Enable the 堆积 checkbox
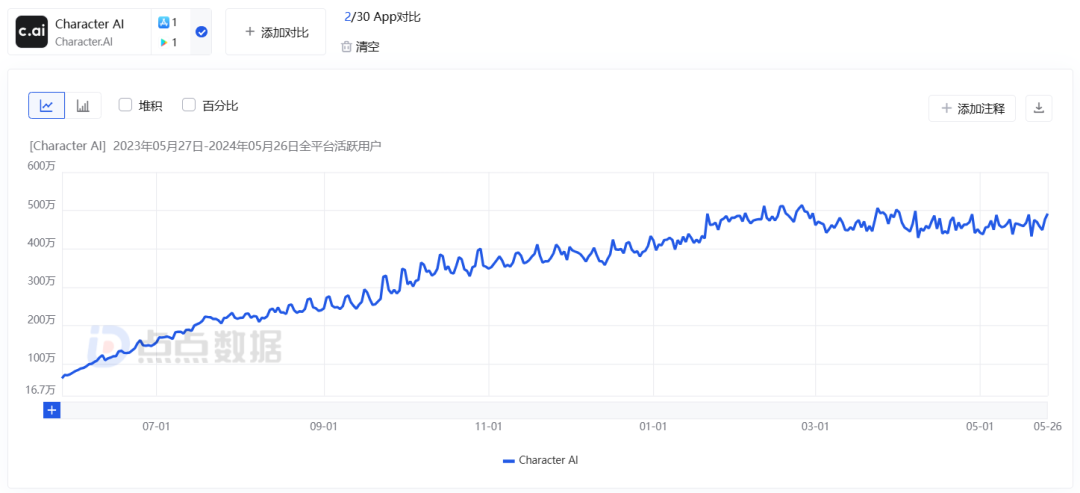This screenshot has height=493, width=1080. pos(126,105)
